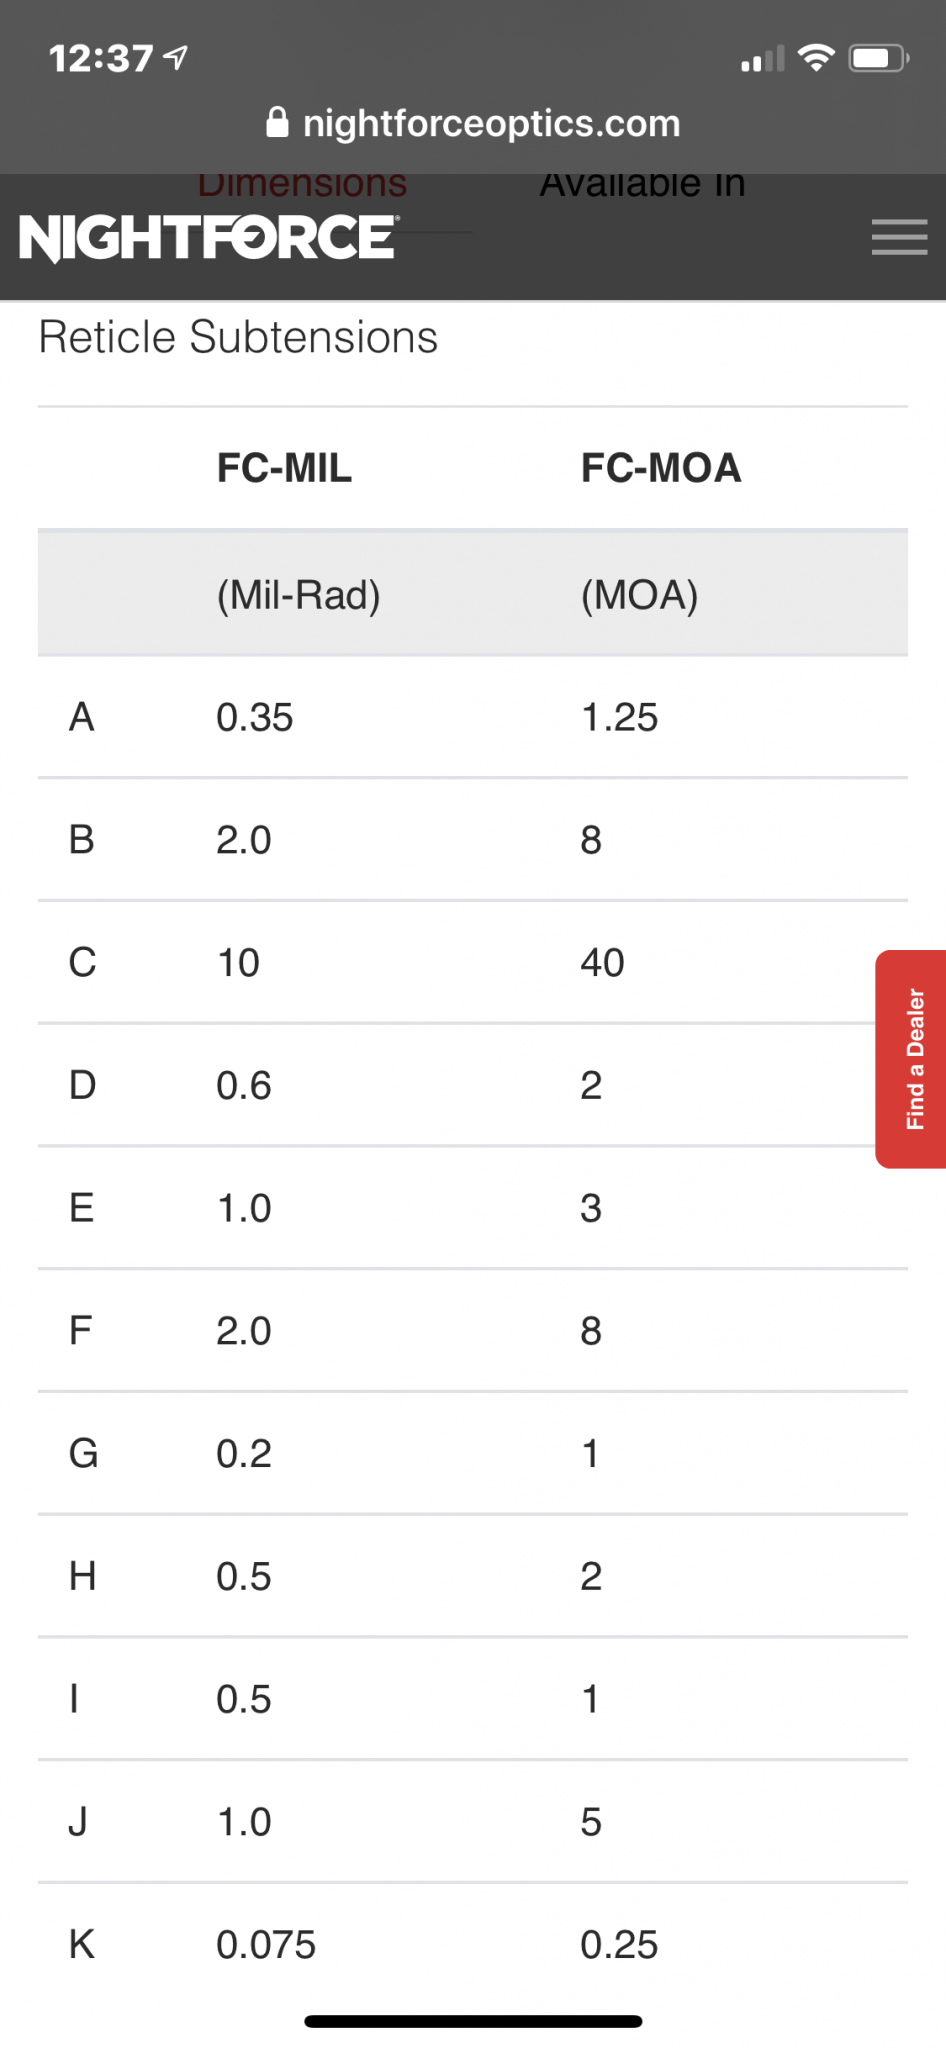Tap the lock icon in address bar
Image resolution: width=946 pixels, height=2048 pixels.
click(x=277, y=123)
